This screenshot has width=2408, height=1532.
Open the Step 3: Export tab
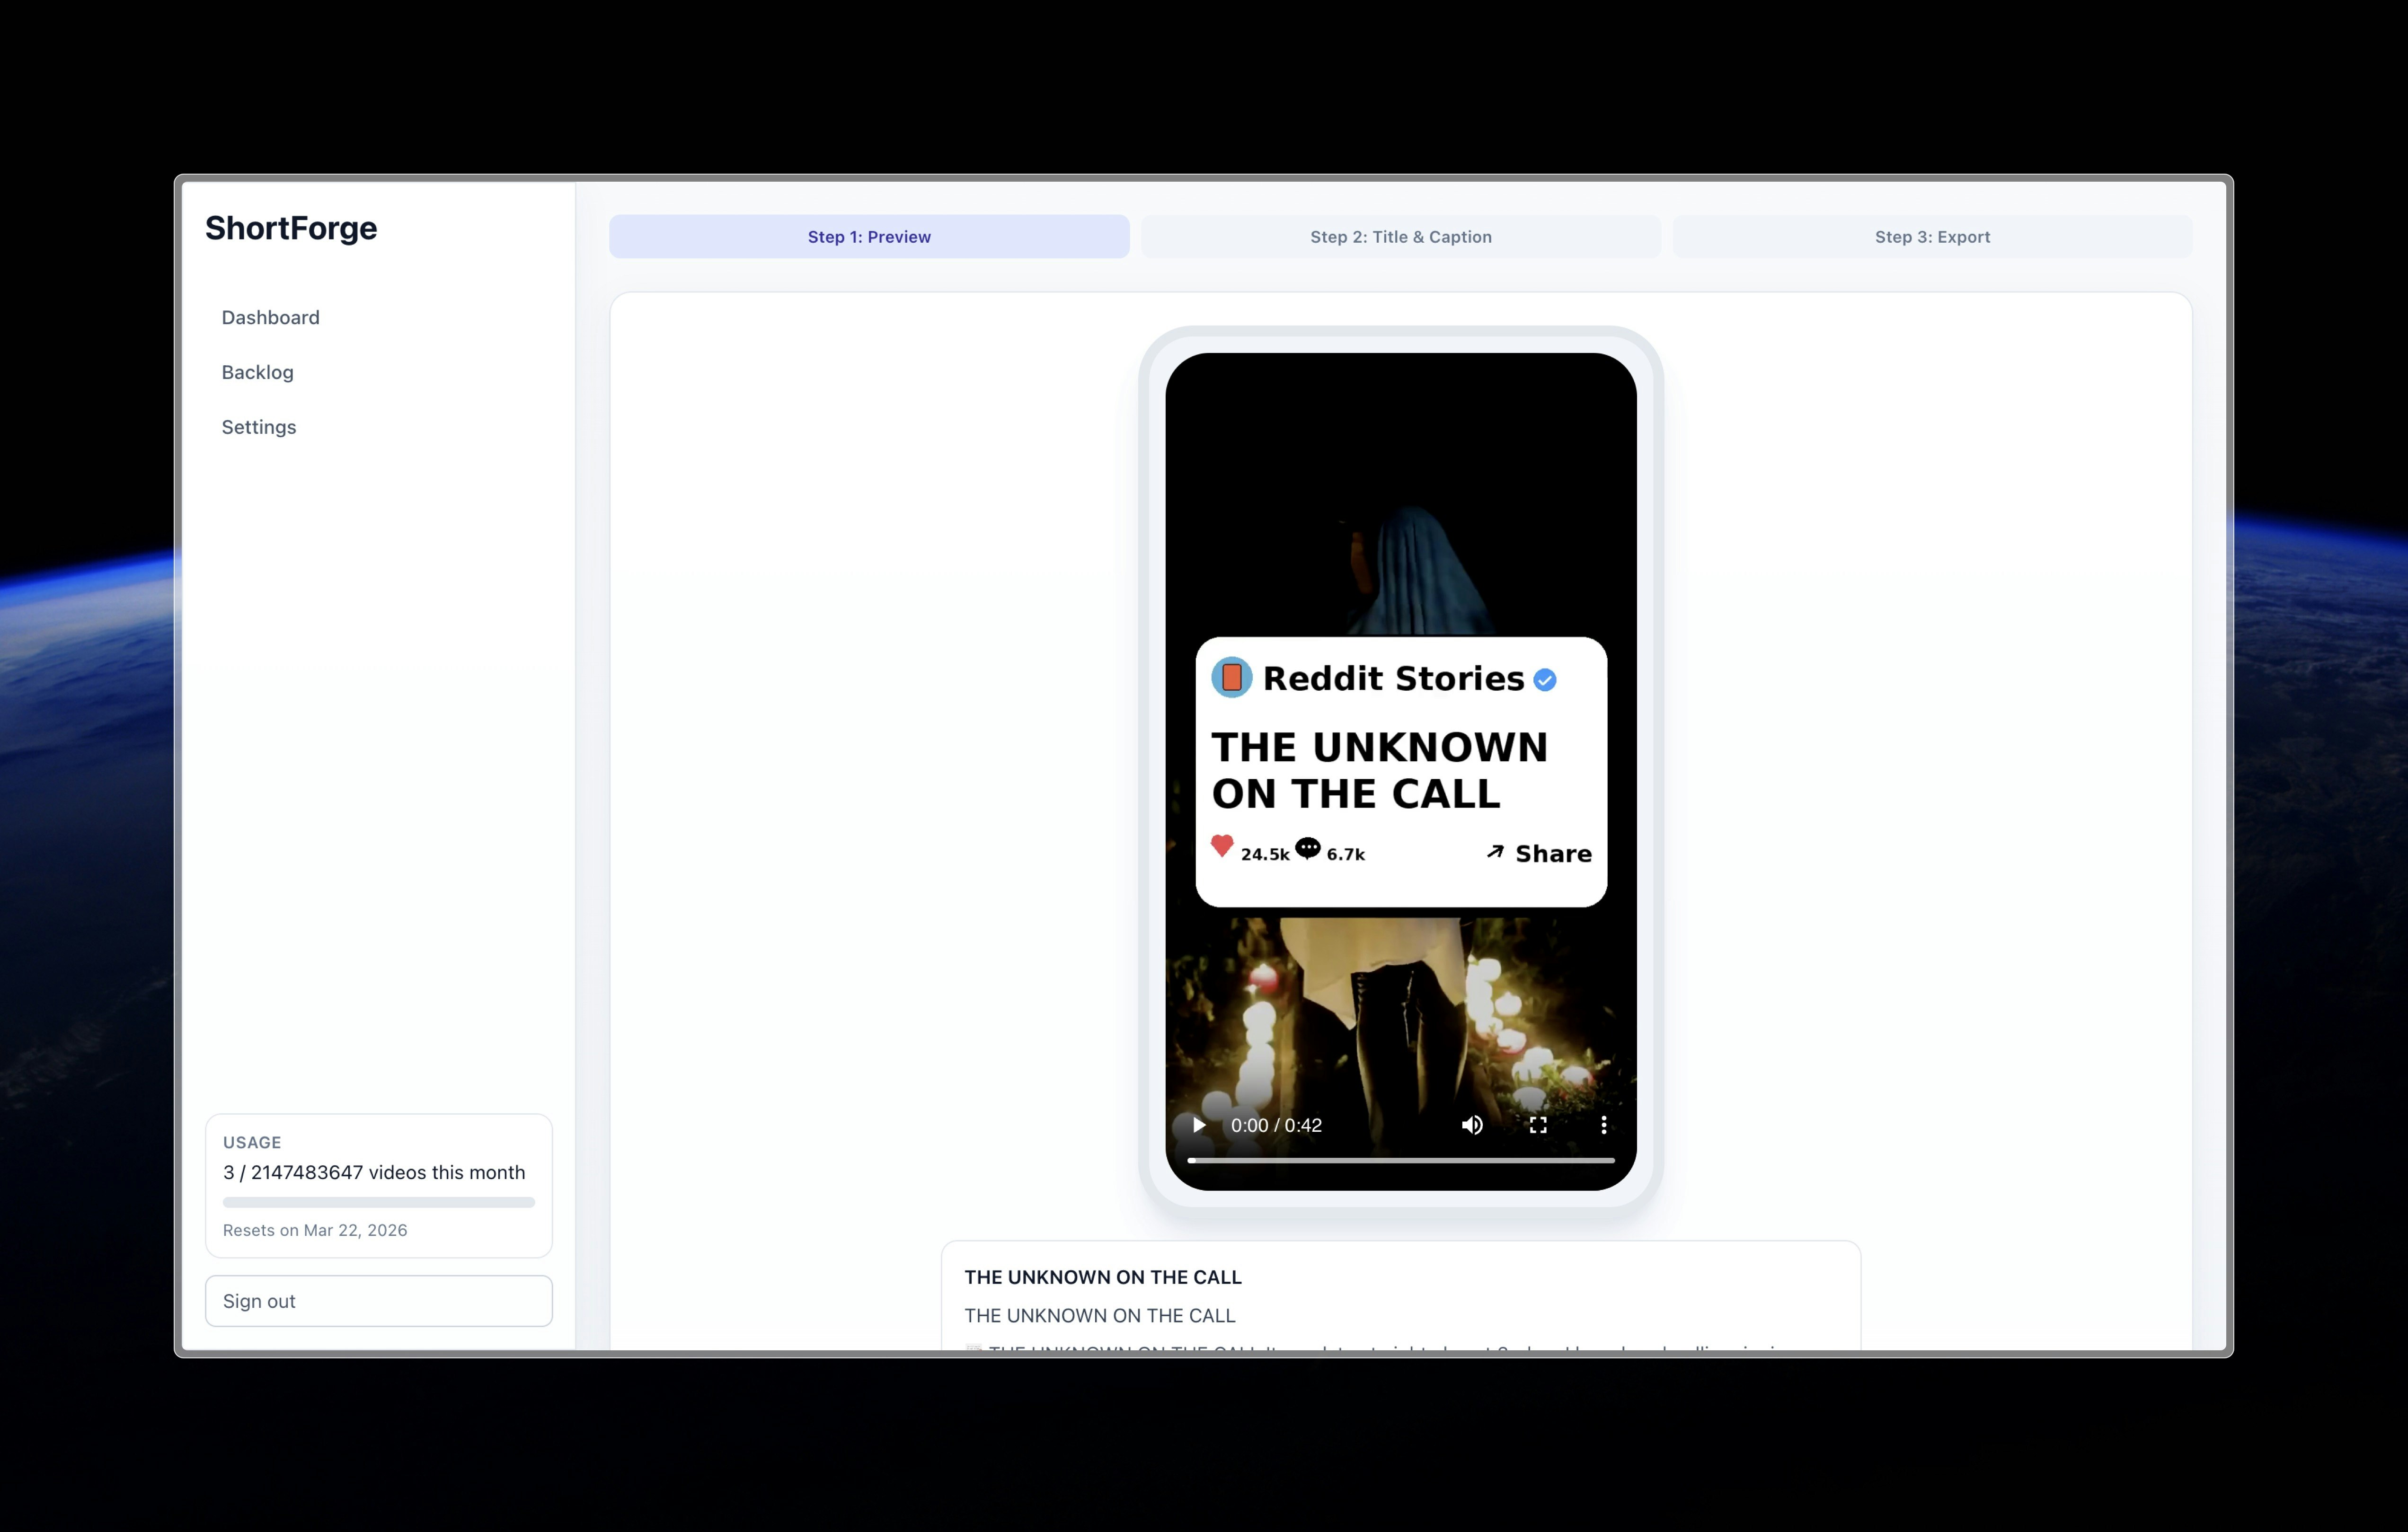(1931, 236)
